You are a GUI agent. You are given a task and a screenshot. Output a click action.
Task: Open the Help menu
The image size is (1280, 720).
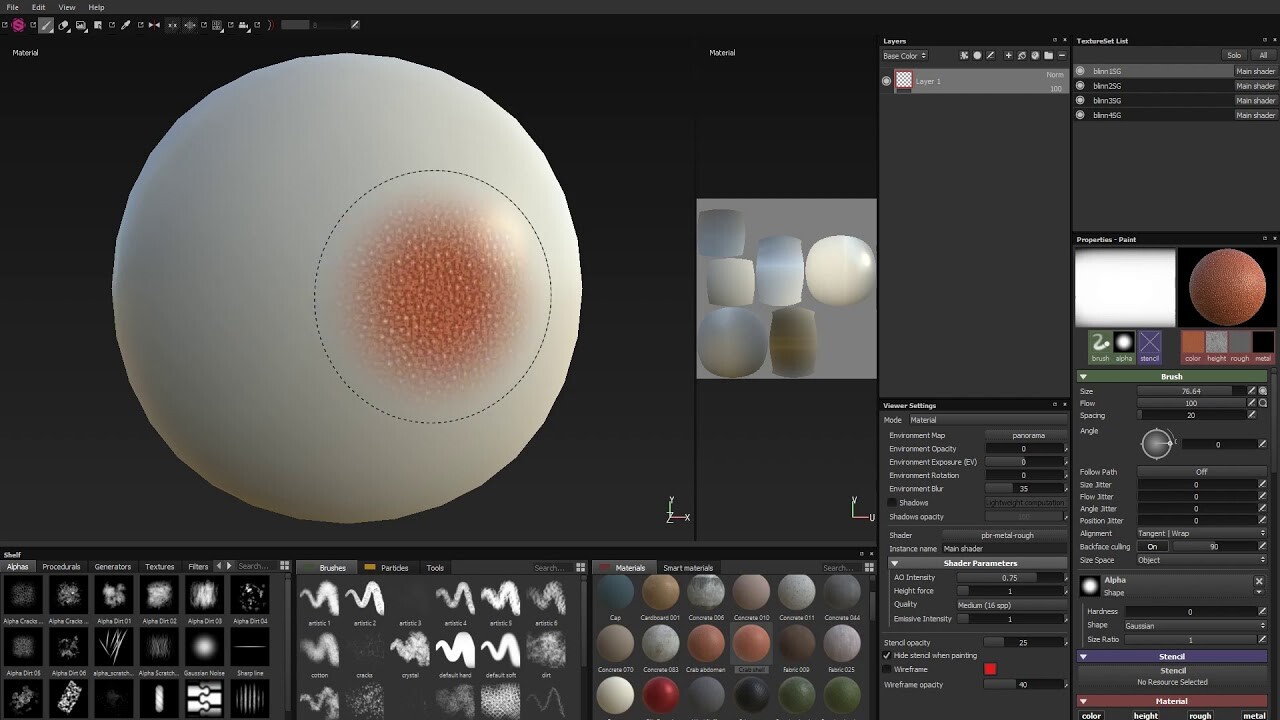[x=95, y=7]
